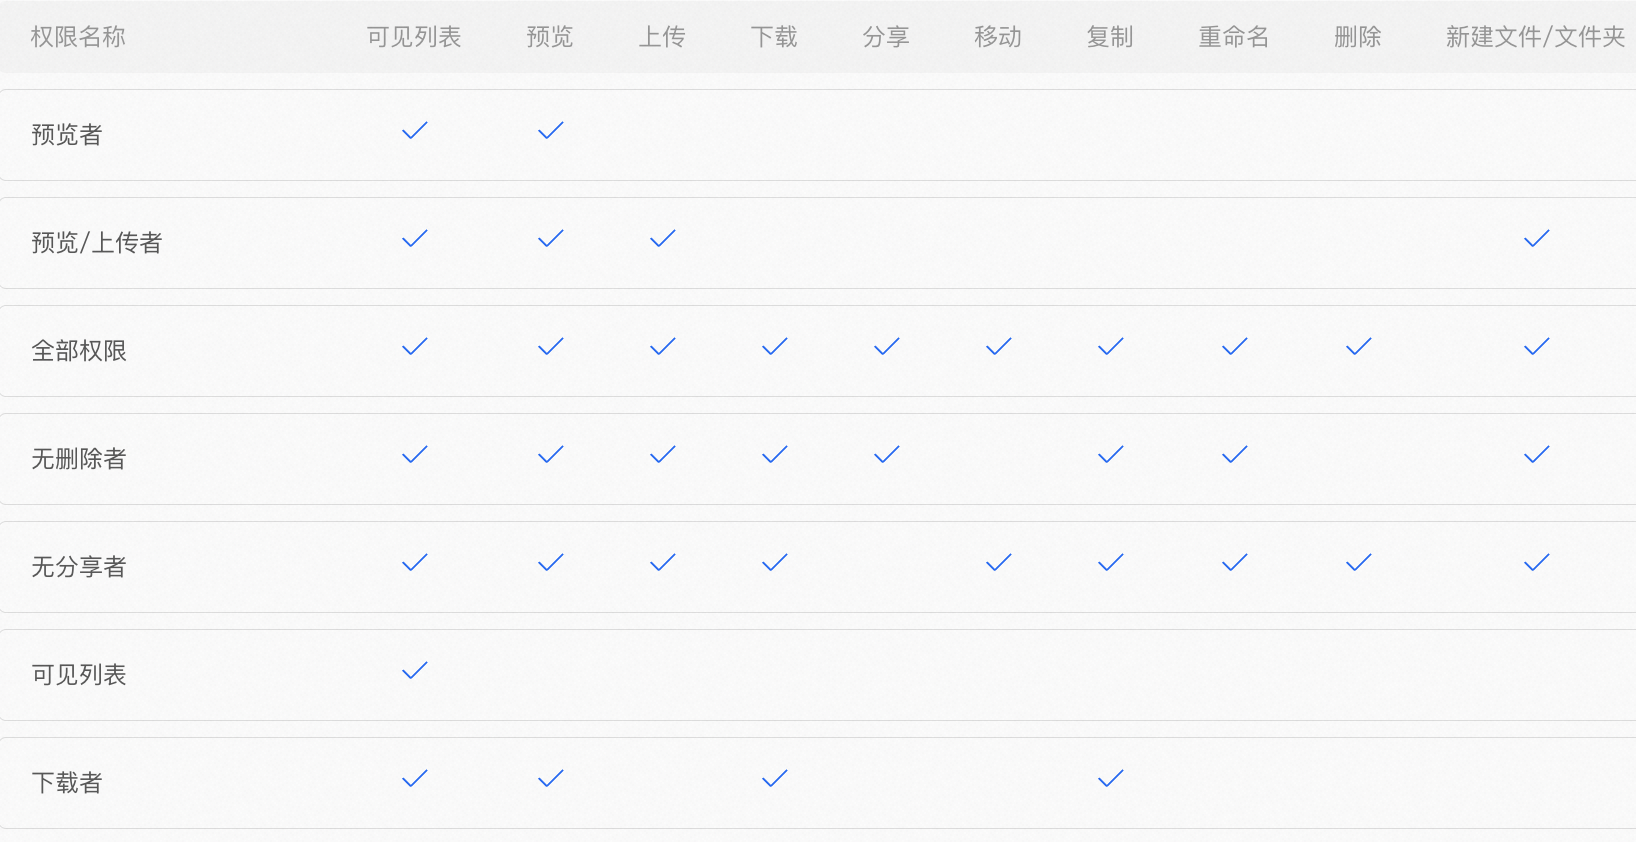Image resolution: width=1636 pixels, height=842 pixels.
Task: Select the 无删除者 permission row label
Action: point(79,459)
